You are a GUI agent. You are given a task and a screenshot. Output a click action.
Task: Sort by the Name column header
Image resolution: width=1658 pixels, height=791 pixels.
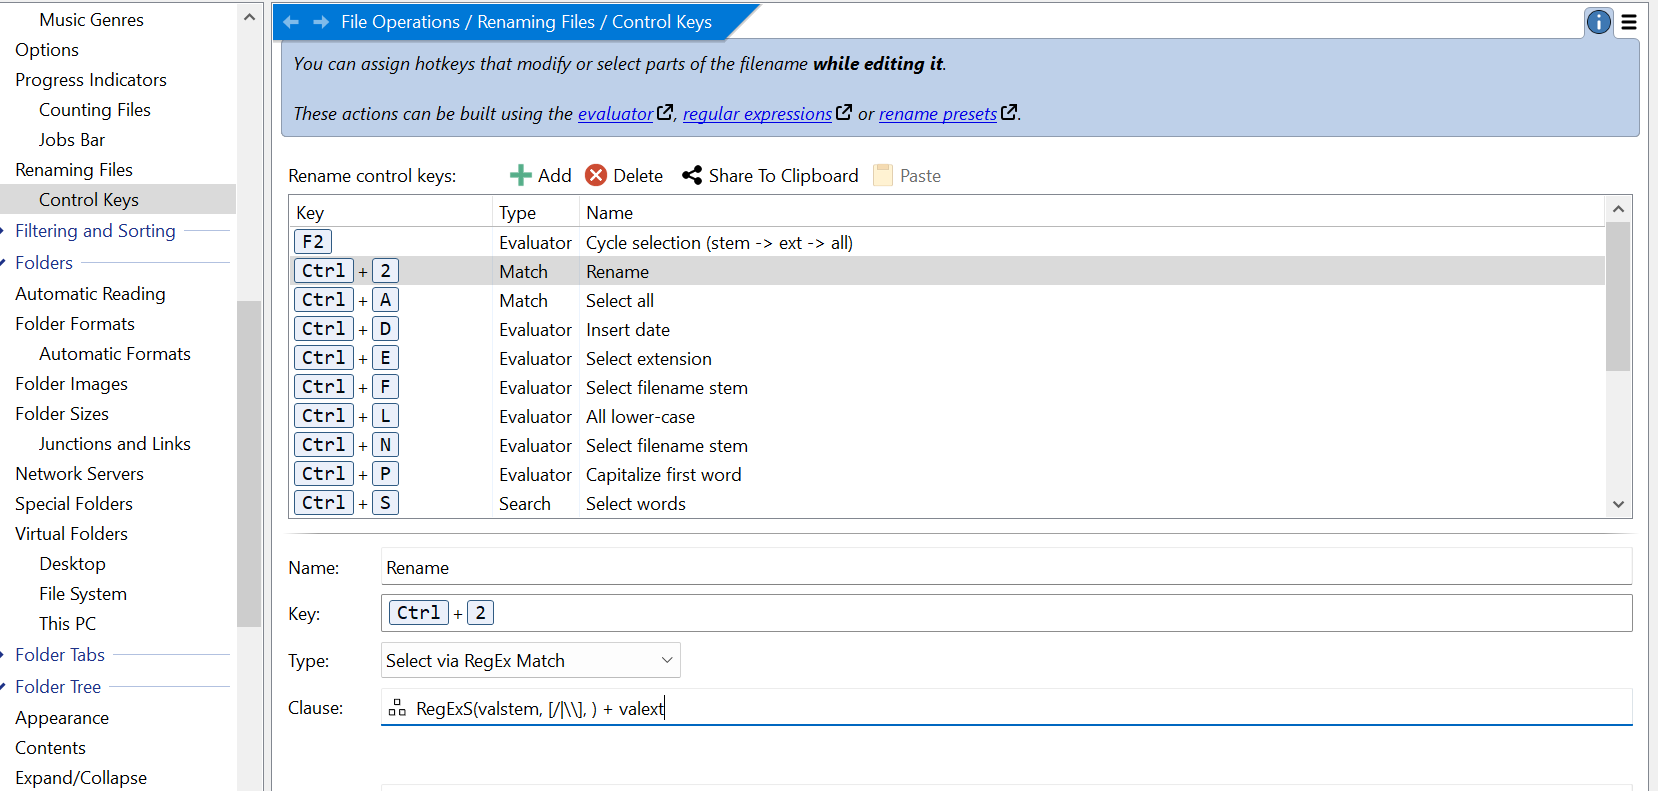[x=1092, y=213]
